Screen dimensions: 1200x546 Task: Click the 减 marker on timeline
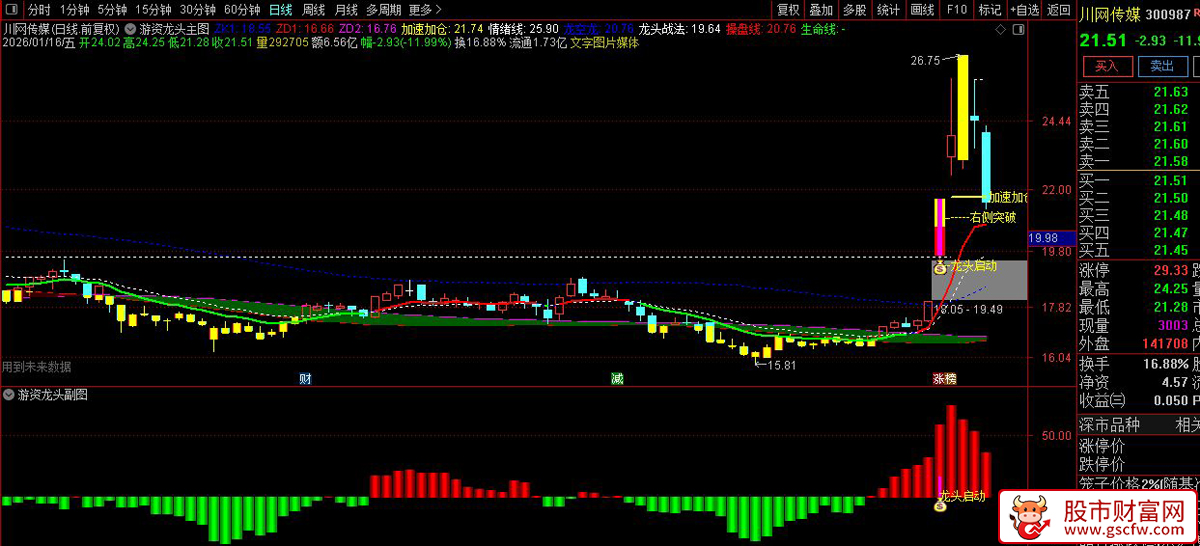[x=617, y=379]
